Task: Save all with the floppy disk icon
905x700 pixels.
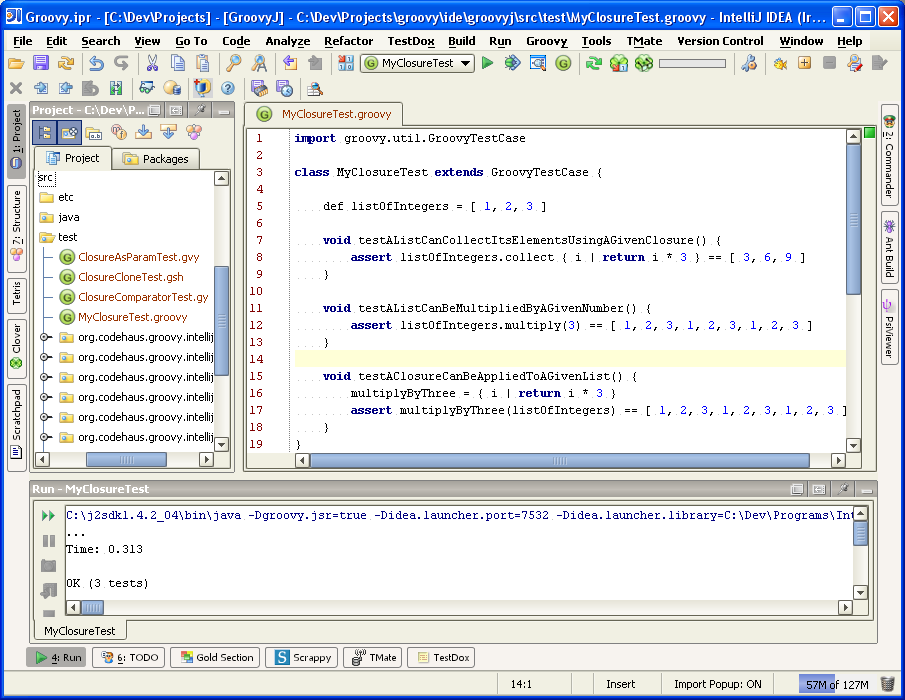Action: click(41, 63)
